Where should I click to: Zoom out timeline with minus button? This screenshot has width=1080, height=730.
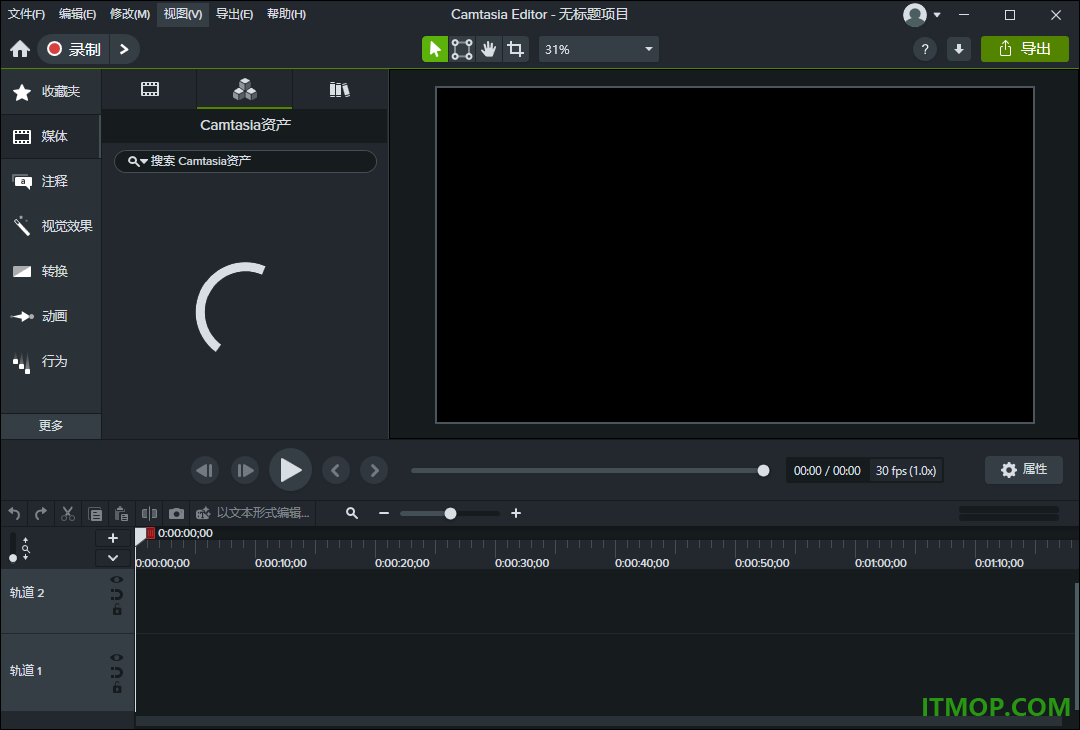(384, 513)
